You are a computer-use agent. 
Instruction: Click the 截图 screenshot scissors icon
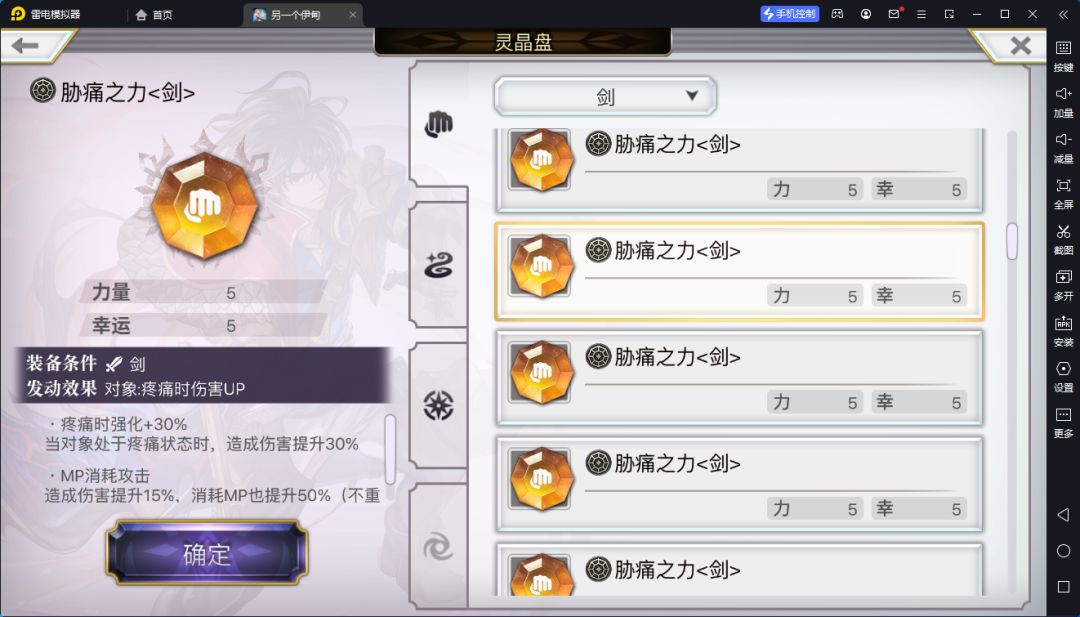click(1063, 238)
